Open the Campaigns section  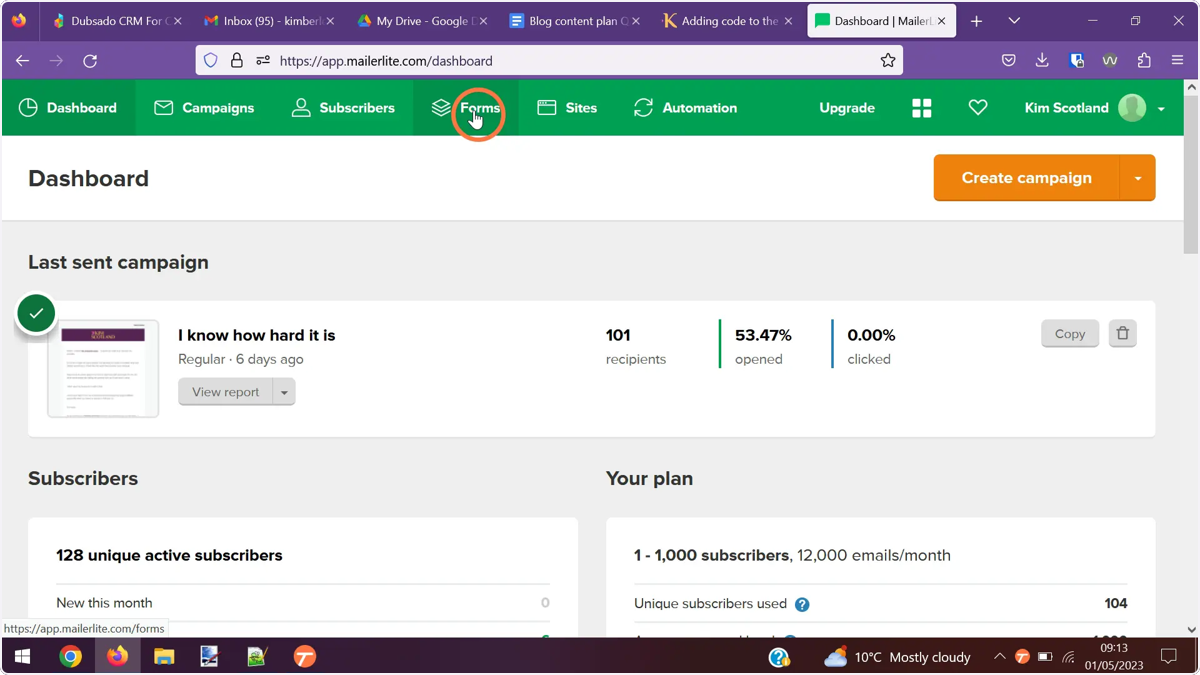(x=204, y=108)
